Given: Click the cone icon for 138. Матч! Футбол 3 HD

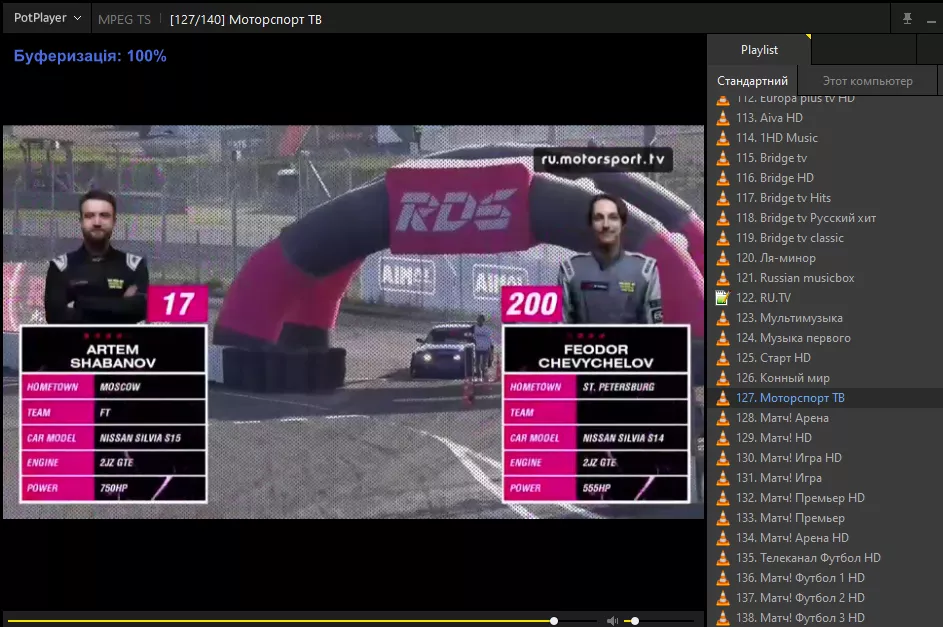Looking at the screenshot, I should [x=723, y=617].
